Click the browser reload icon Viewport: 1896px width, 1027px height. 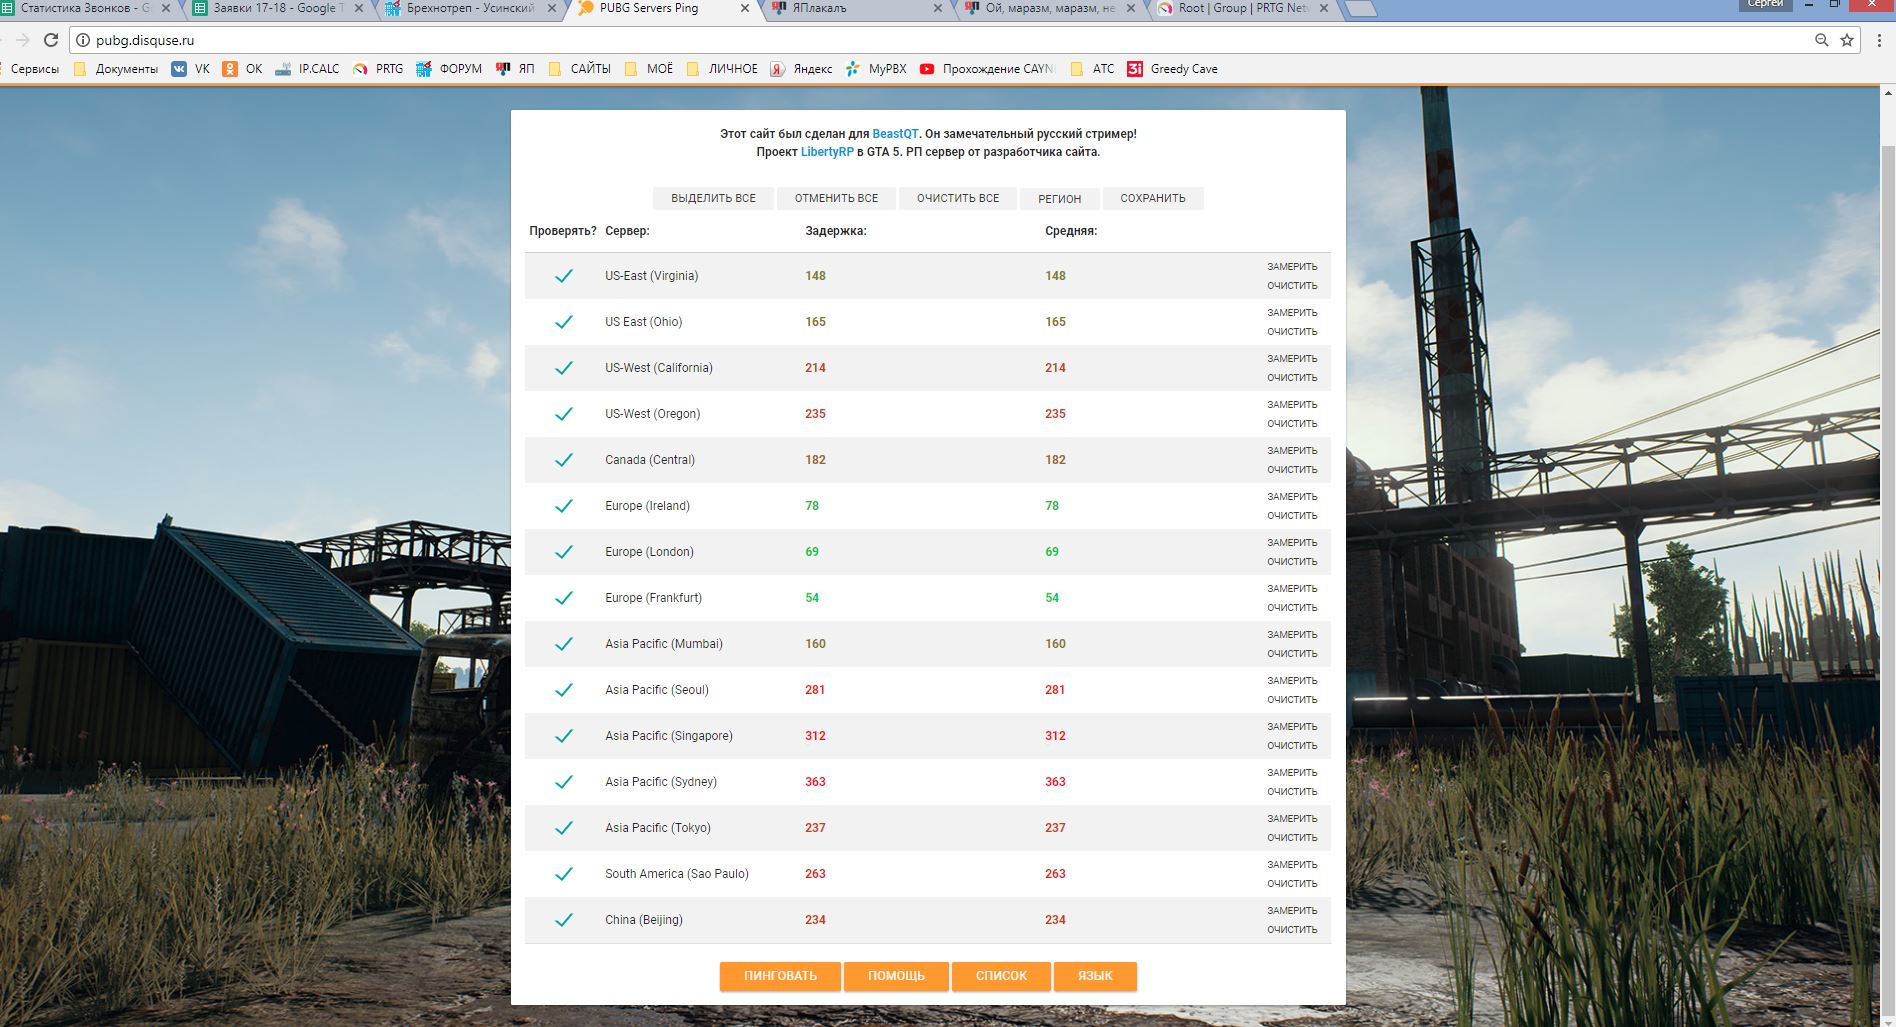click(51, 40)
